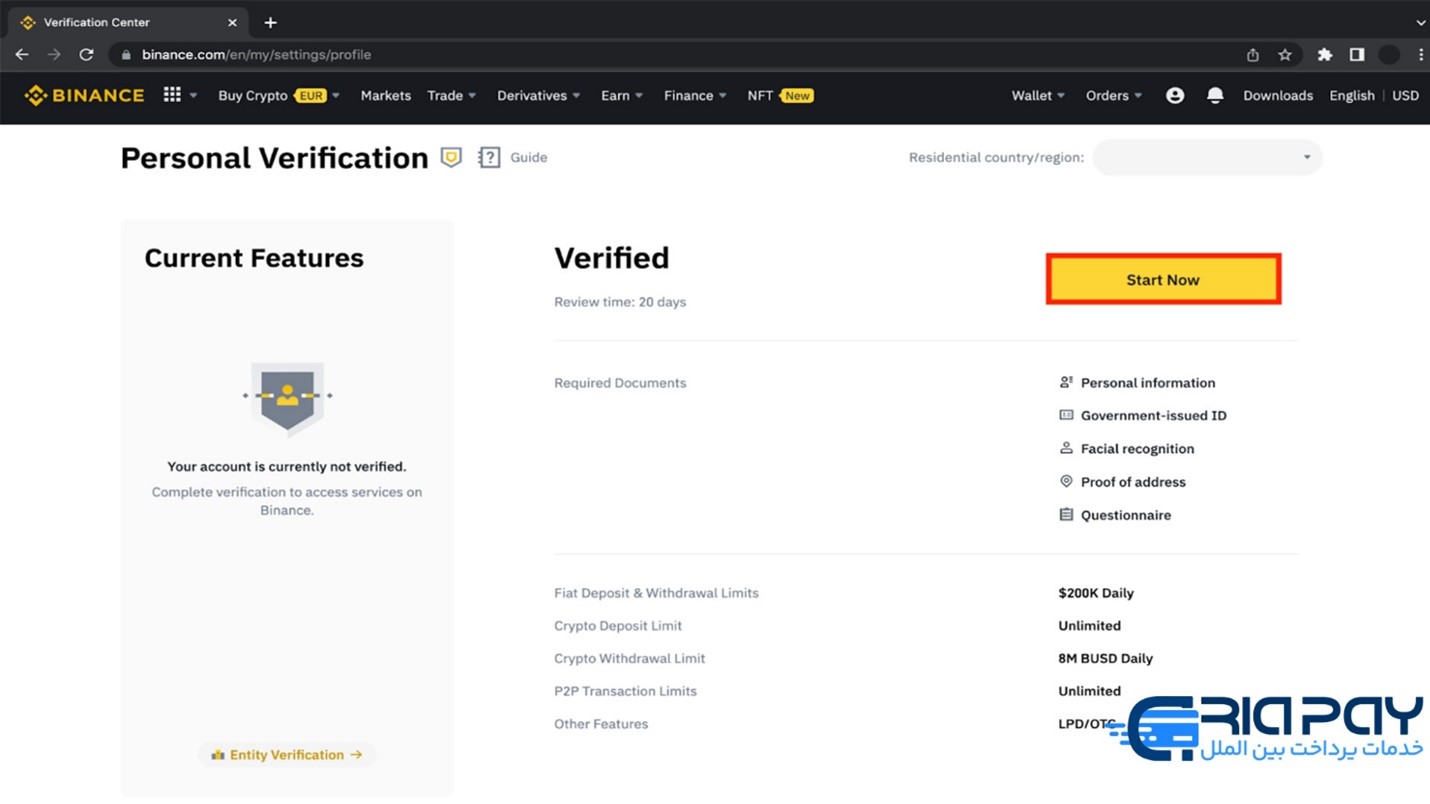
Task: Open browser extensions puzzle icon
Action: [1325, 55]
